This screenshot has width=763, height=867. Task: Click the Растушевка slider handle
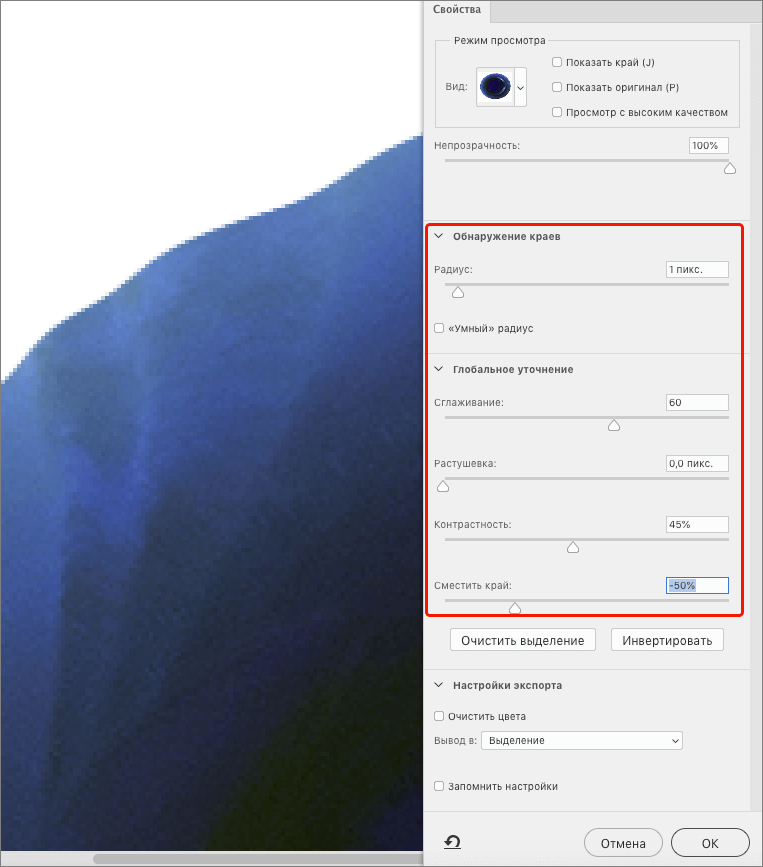coord(443,486)
